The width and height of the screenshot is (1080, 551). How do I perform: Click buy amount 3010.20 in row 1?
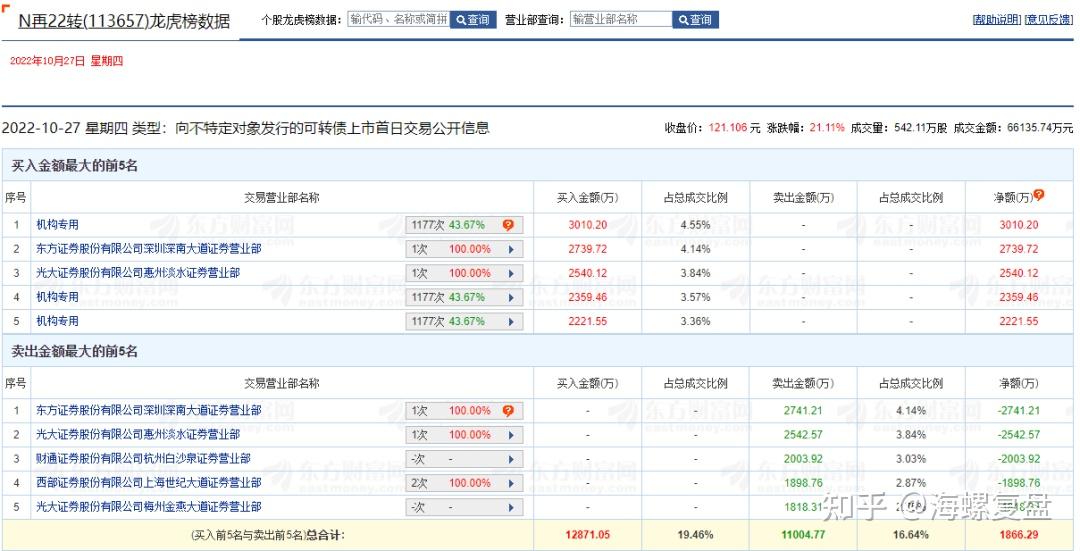(x=588, y=225)
